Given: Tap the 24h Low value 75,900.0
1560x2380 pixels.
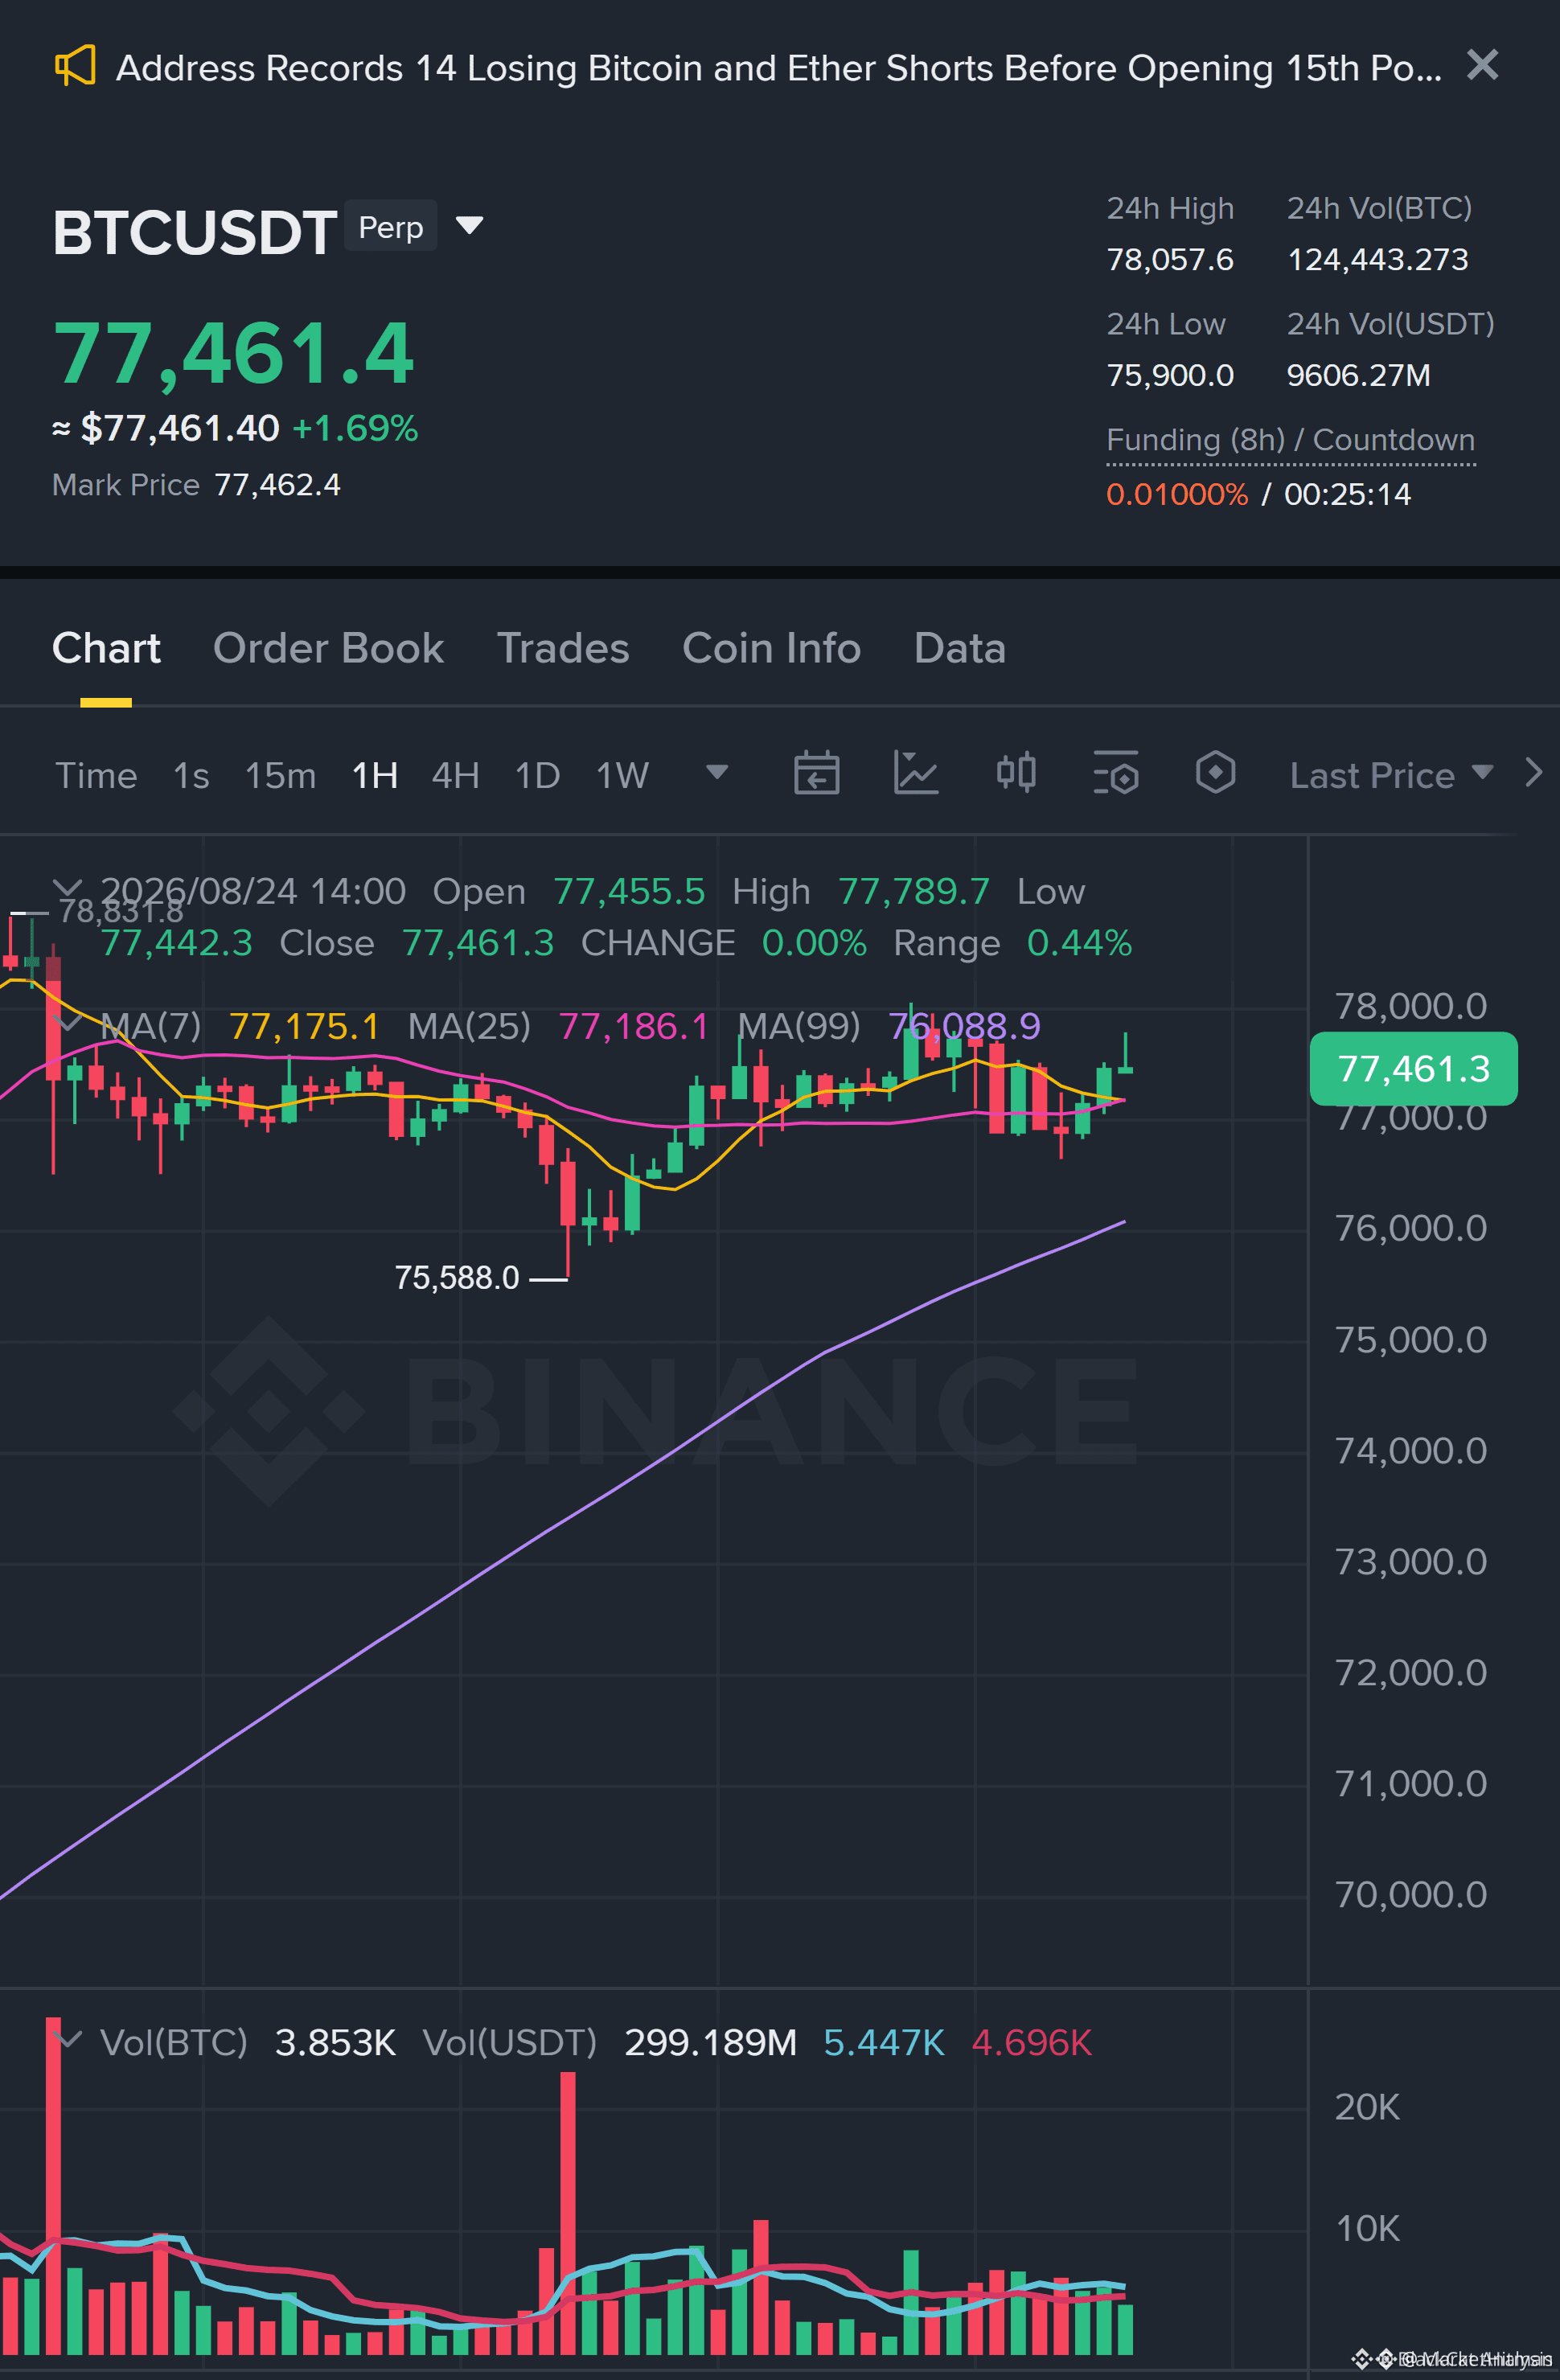Looking at the screenshot, I should click(1169, 376).
